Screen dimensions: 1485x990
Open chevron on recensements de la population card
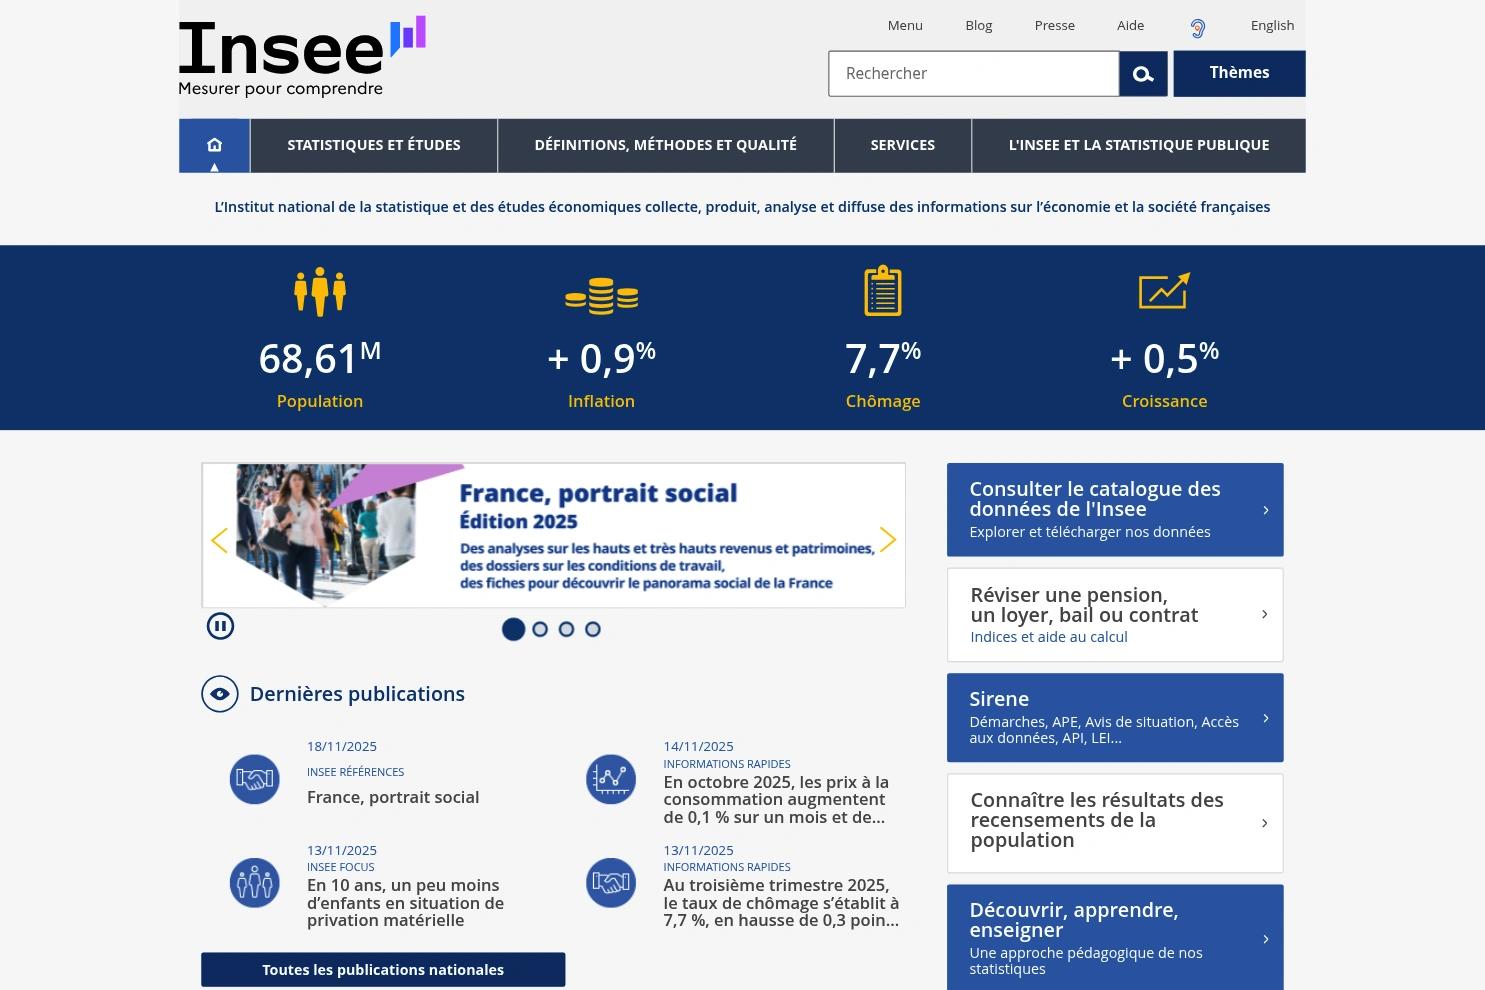(1265, 823)
